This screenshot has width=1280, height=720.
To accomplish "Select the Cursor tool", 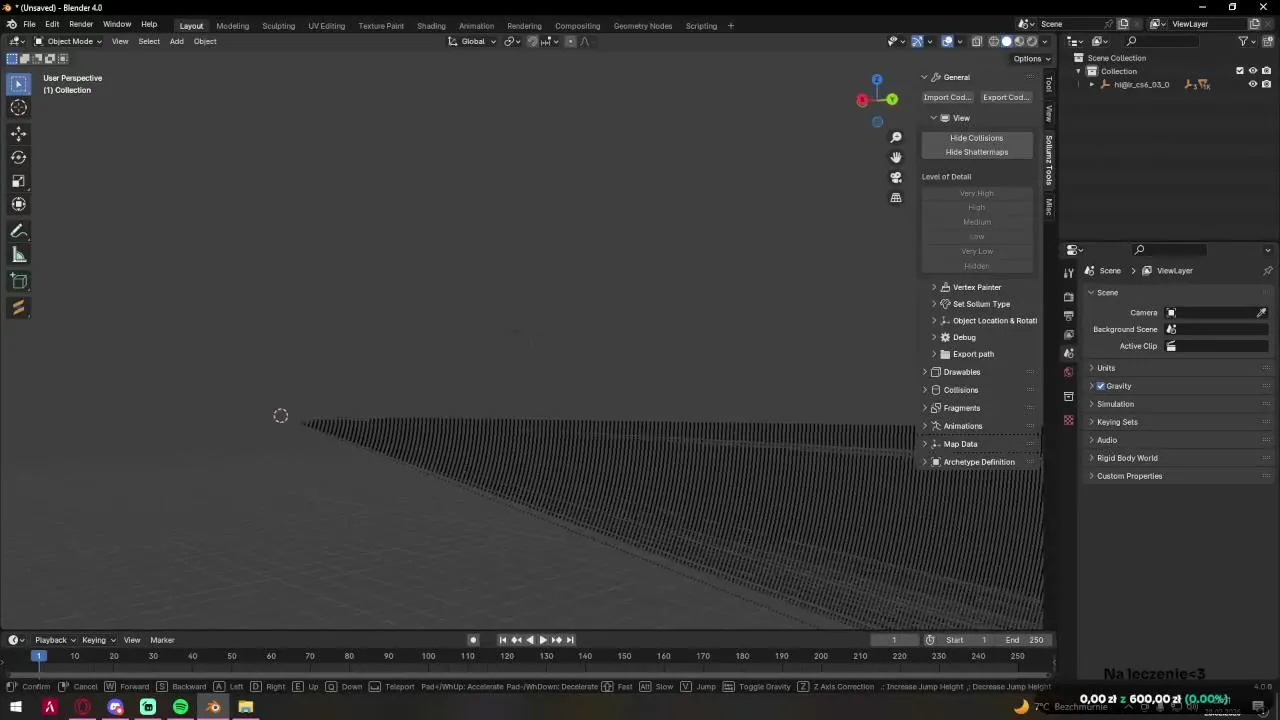I will coord(18,108).
